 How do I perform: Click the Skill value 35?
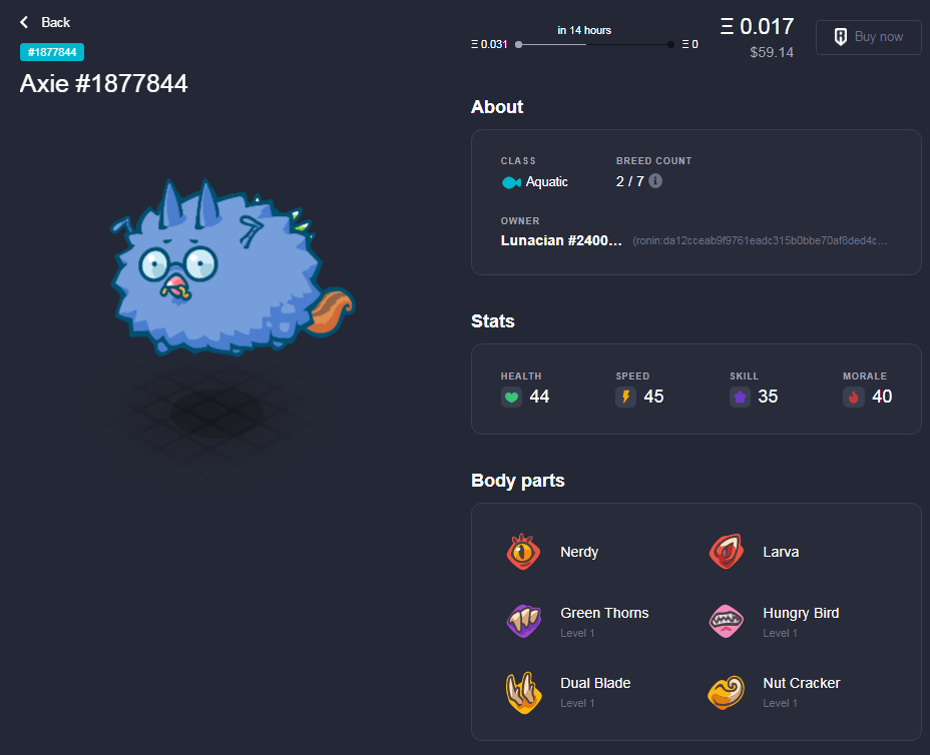point(768,397)
